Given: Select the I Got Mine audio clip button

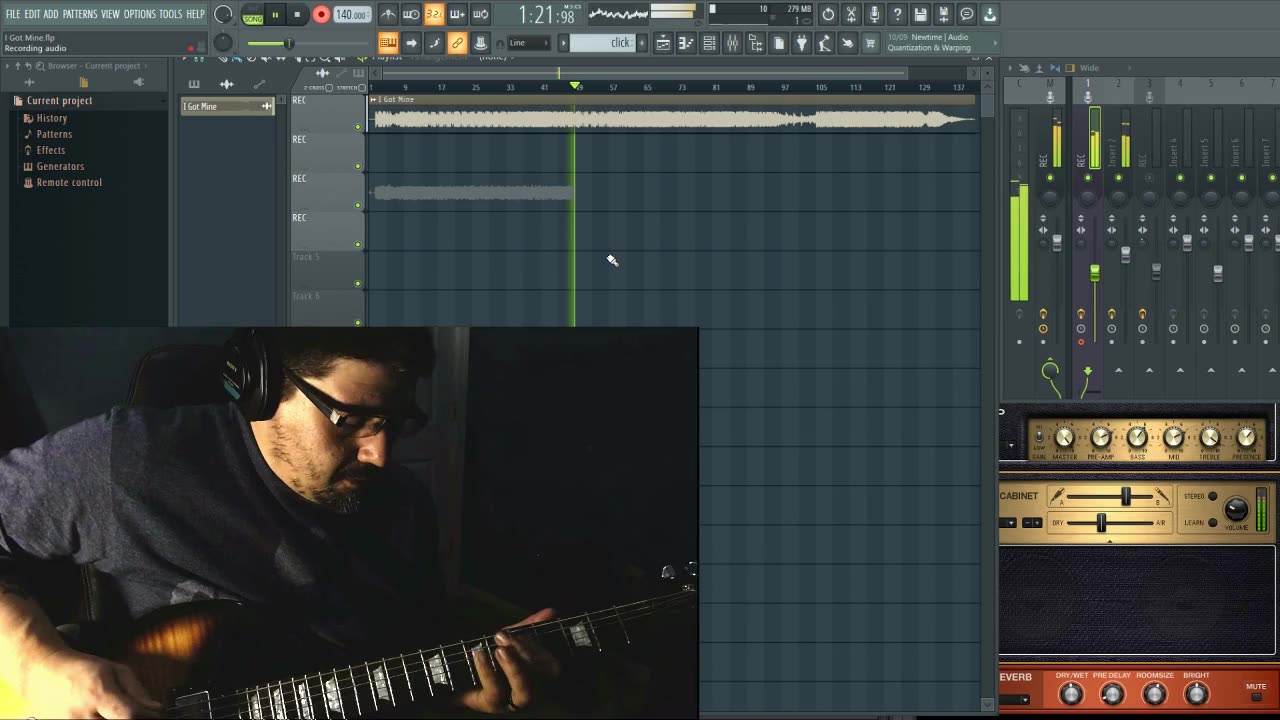Looking at the screenshot, I should [227, 106].
